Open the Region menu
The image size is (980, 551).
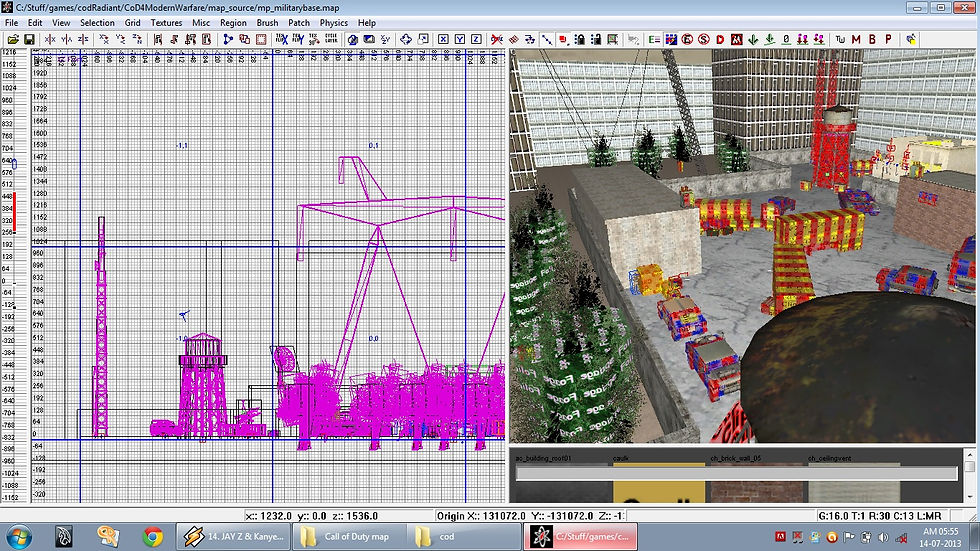point(233,22)
